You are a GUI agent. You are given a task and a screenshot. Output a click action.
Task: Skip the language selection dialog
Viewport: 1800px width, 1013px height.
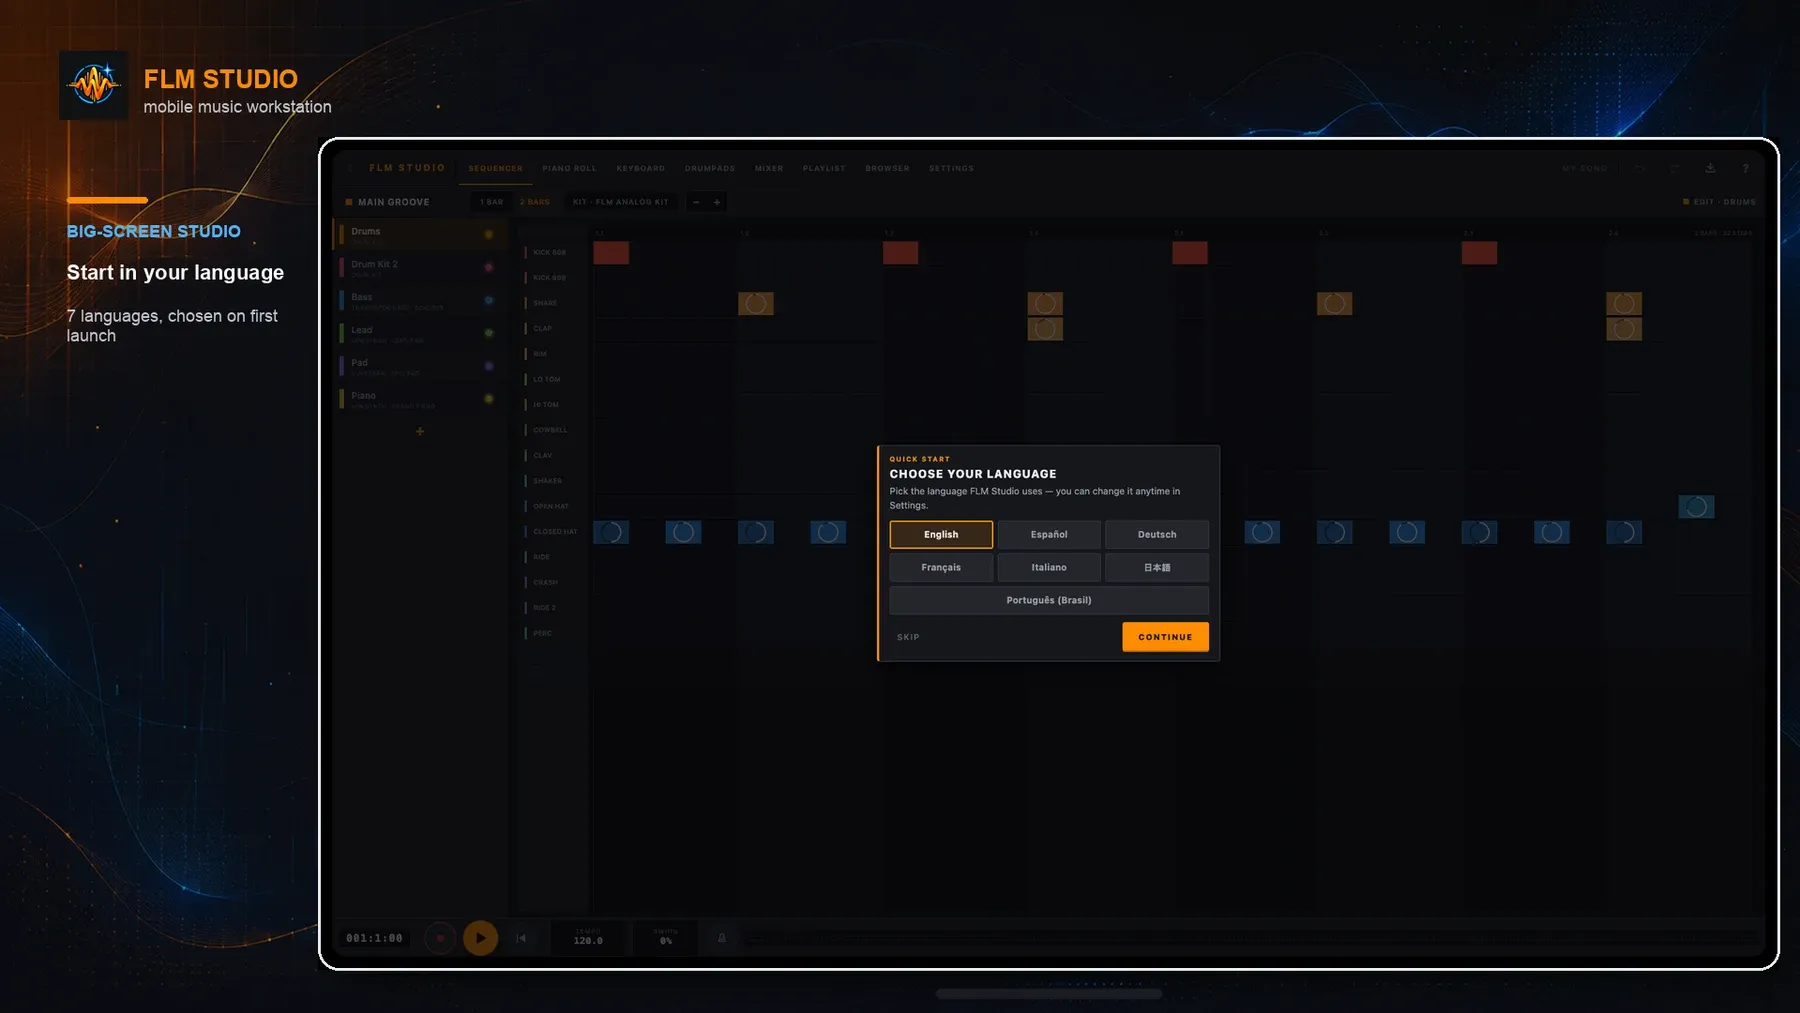pos(908,637)
